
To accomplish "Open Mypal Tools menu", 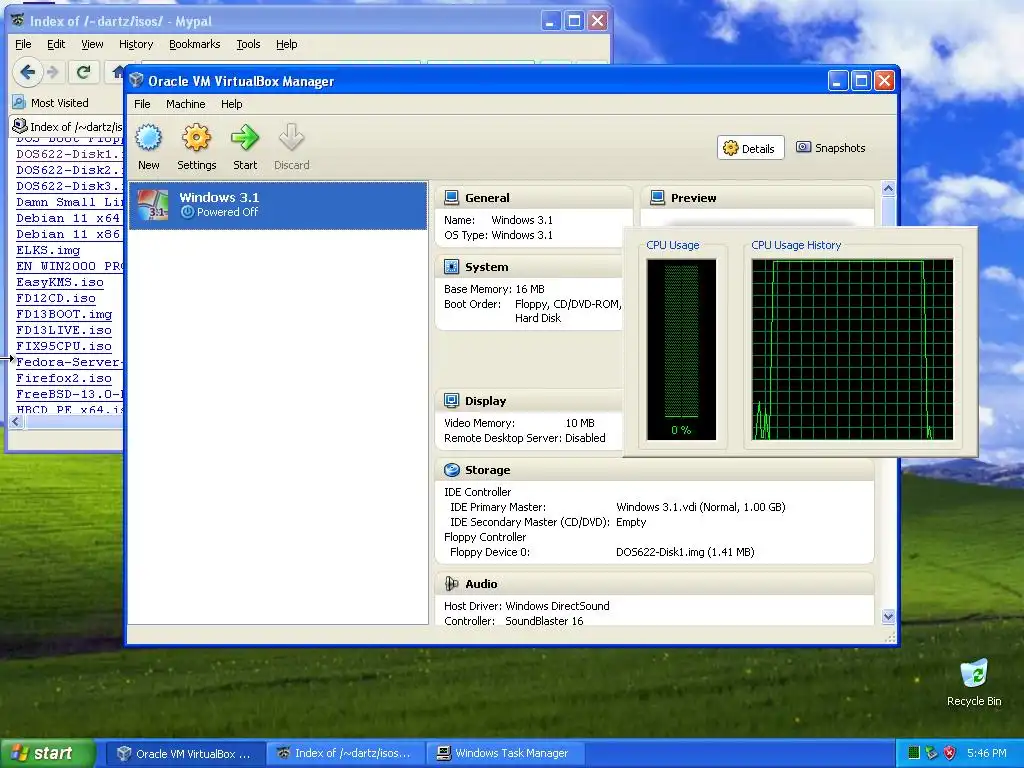I will coord(248,44).
